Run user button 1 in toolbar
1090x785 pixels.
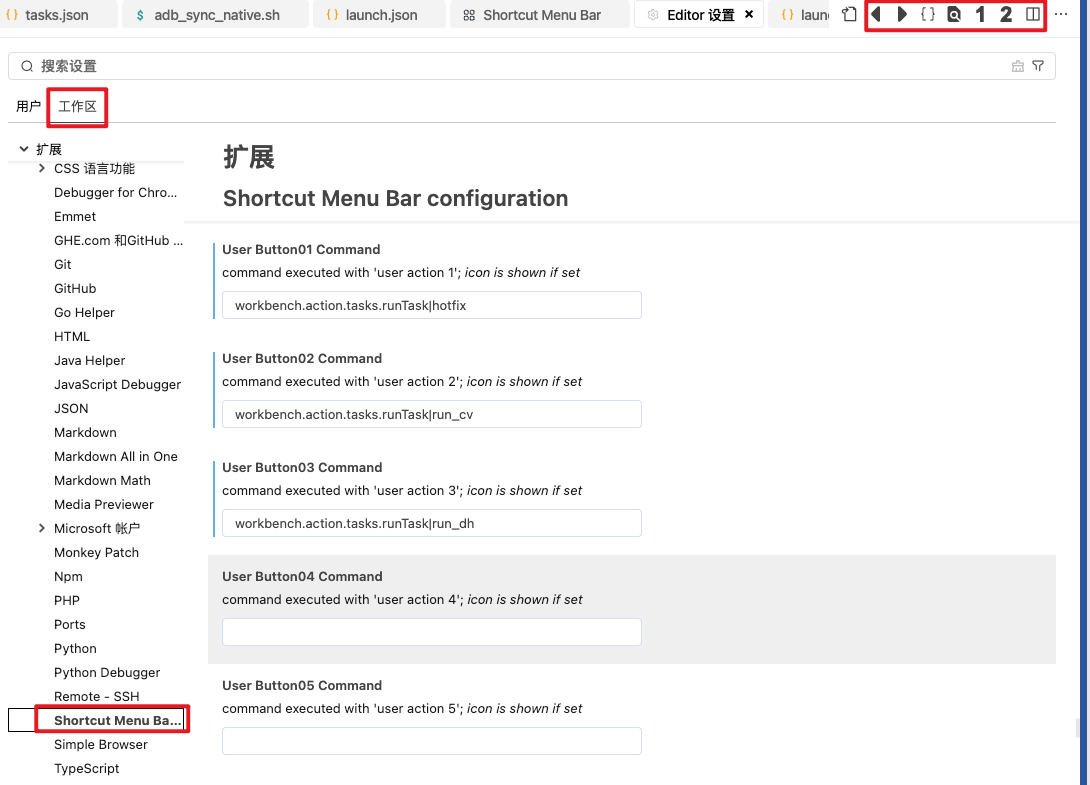[x=980, y=15]
